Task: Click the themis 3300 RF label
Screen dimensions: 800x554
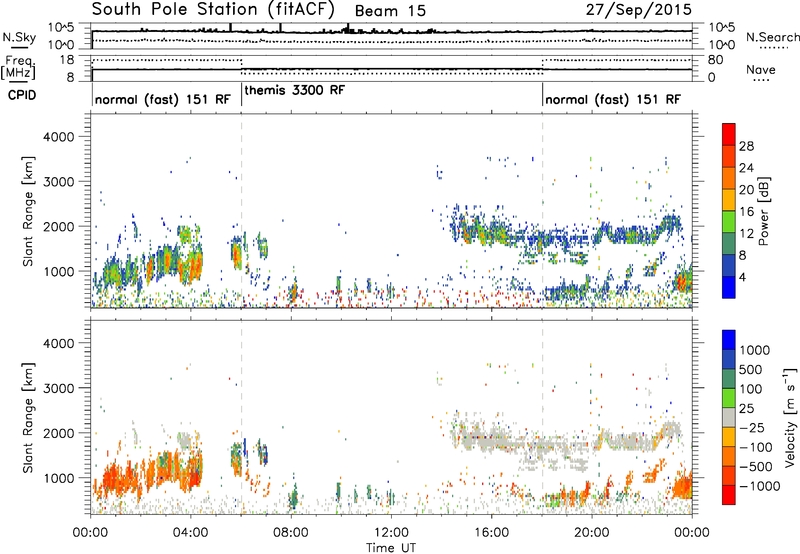Action: [x=295, y=90]
